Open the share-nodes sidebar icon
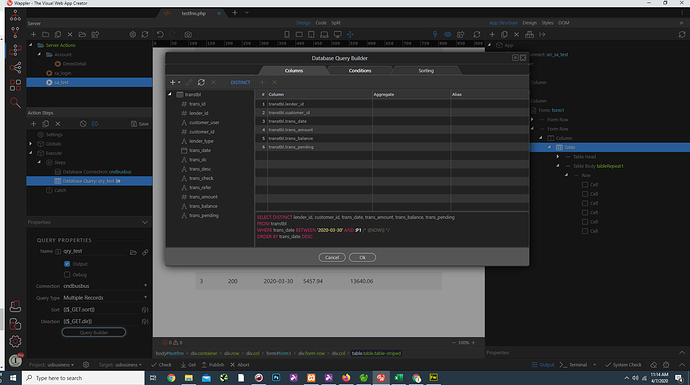This screenshot has width=690, height=385. (15, 67)
